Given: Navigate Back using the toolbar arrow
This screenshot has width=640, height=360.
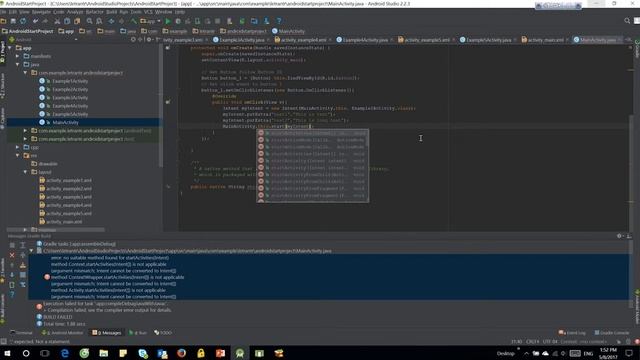Looking at the screenshot, I should click(111, 21).
